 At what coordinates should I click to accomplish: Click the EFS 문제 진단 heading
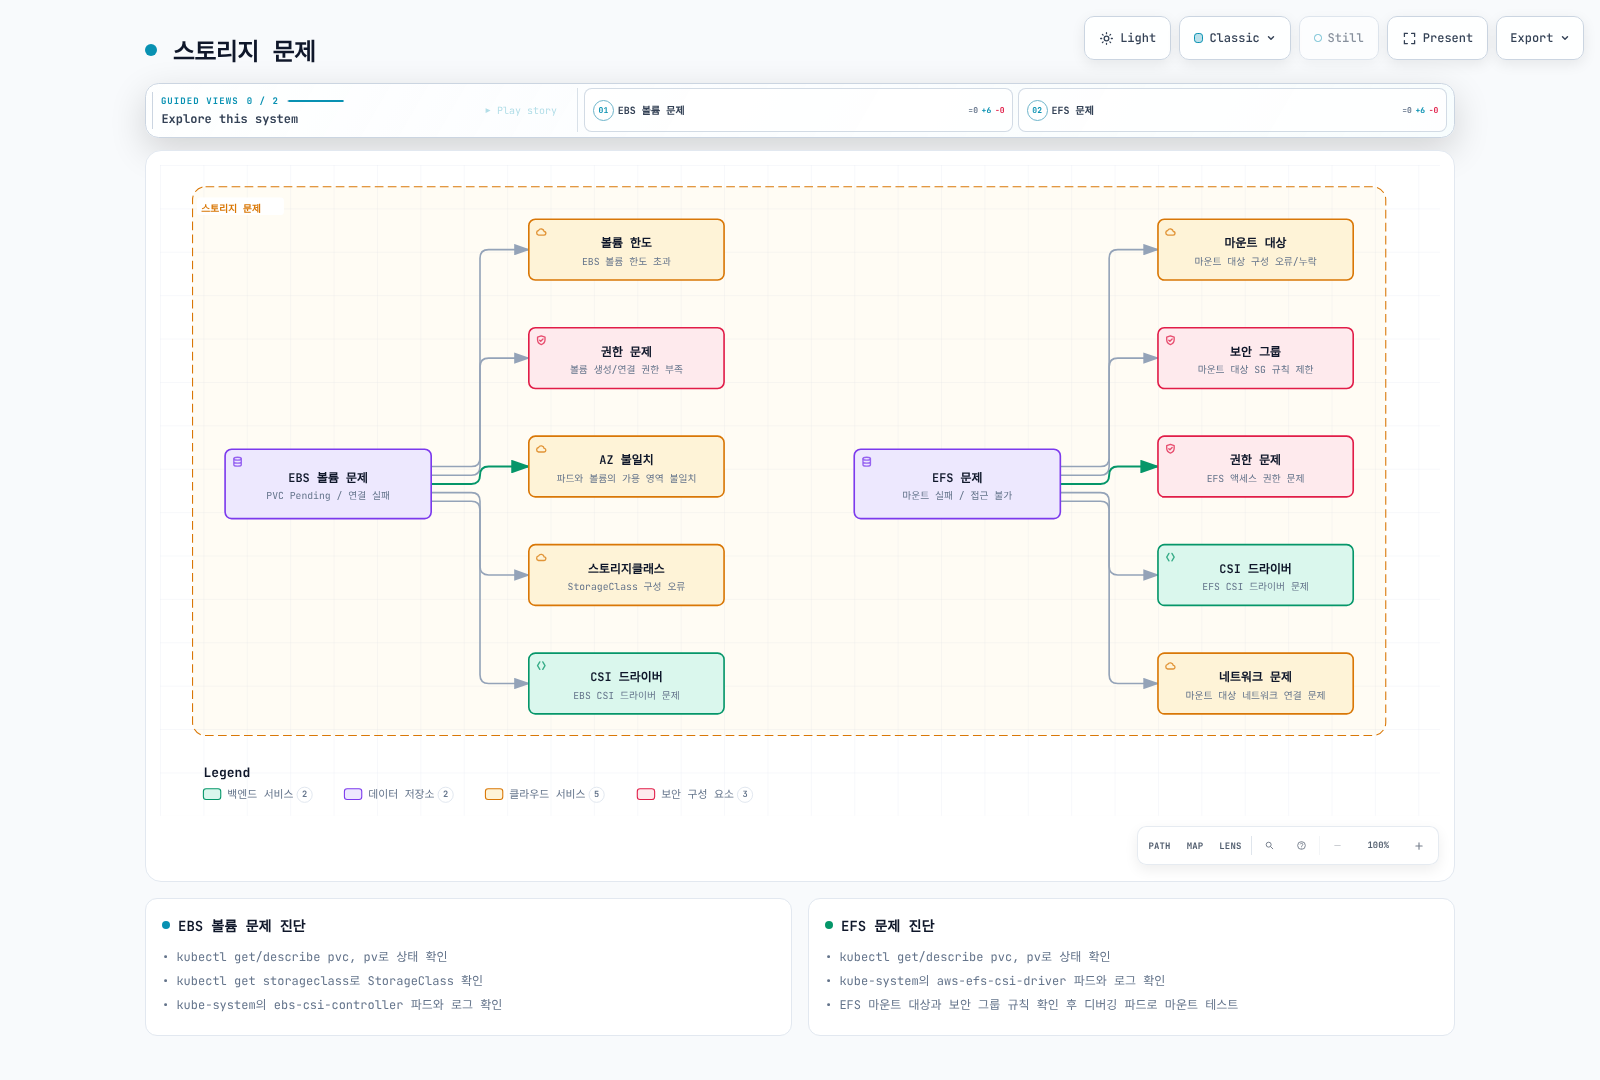[x=888, y=926]
